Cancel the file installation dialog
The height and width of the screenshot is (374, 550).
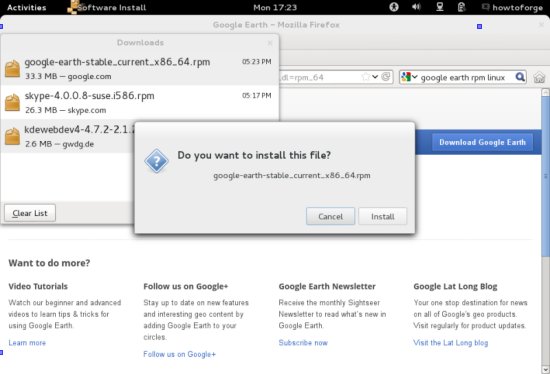(330, 216)
